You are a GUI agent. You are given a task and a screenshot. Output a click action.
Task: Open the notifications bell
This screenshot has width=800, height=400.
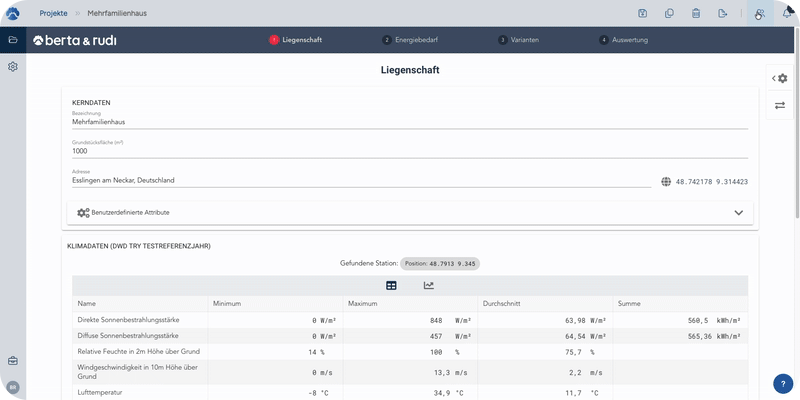click(x=787, y=13)
